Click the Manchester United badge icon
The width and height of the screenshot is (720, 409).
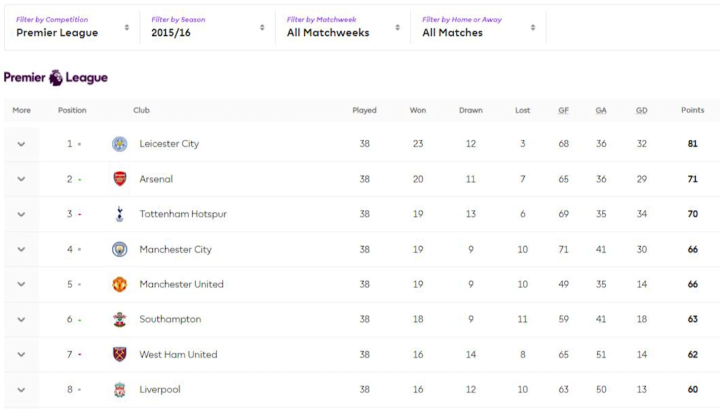point(120,284)
